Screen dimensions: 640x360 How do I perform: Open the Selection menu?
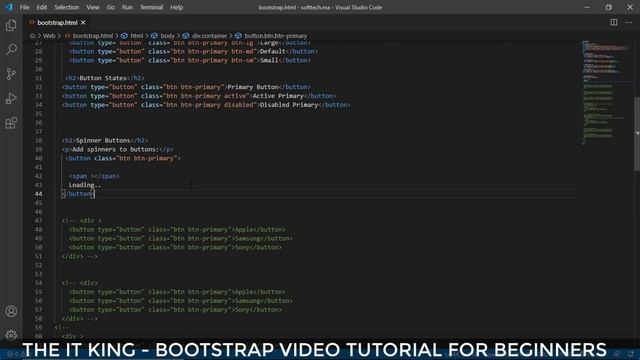tap(67, 7)
